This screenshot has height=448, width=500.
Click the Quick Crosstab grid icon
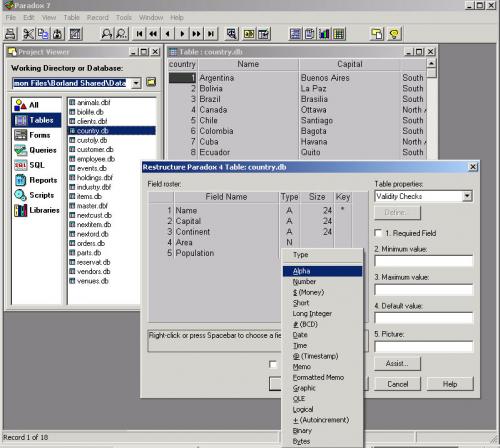[x=339, y=34]
